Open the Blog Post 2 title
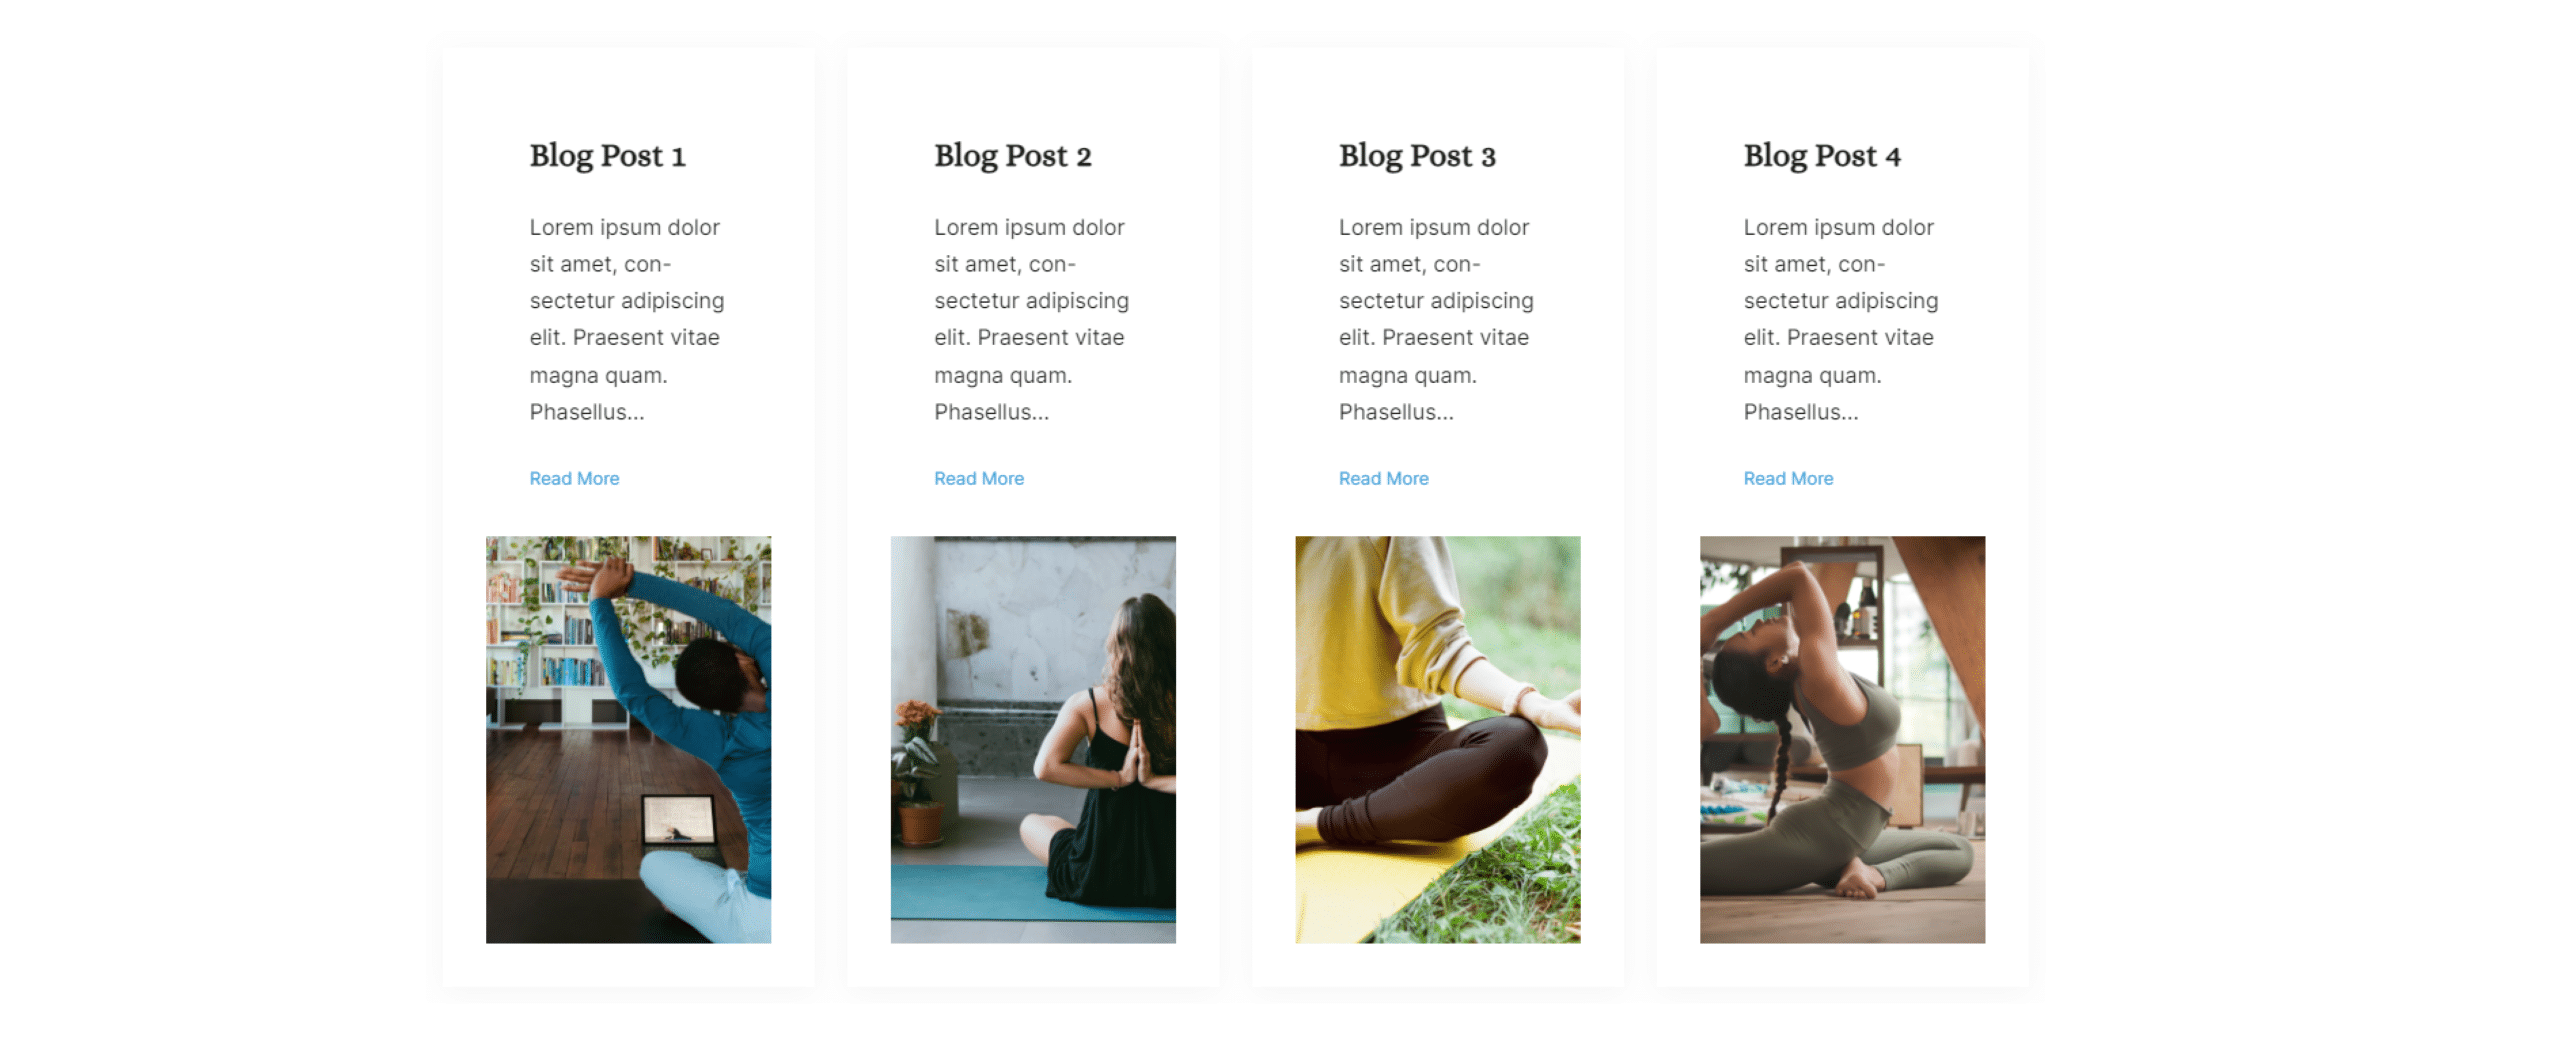The width and height of the screenshot is (2560, 1044). point(1012,156)
